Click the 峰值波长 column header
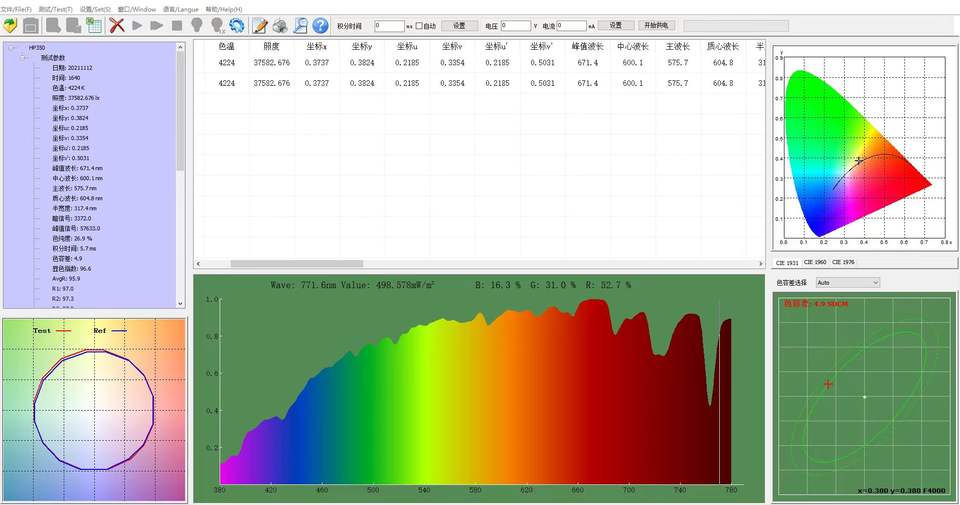The width and height of the screenshot is (960, 505). pyautogui.click(x=588, y=47)
